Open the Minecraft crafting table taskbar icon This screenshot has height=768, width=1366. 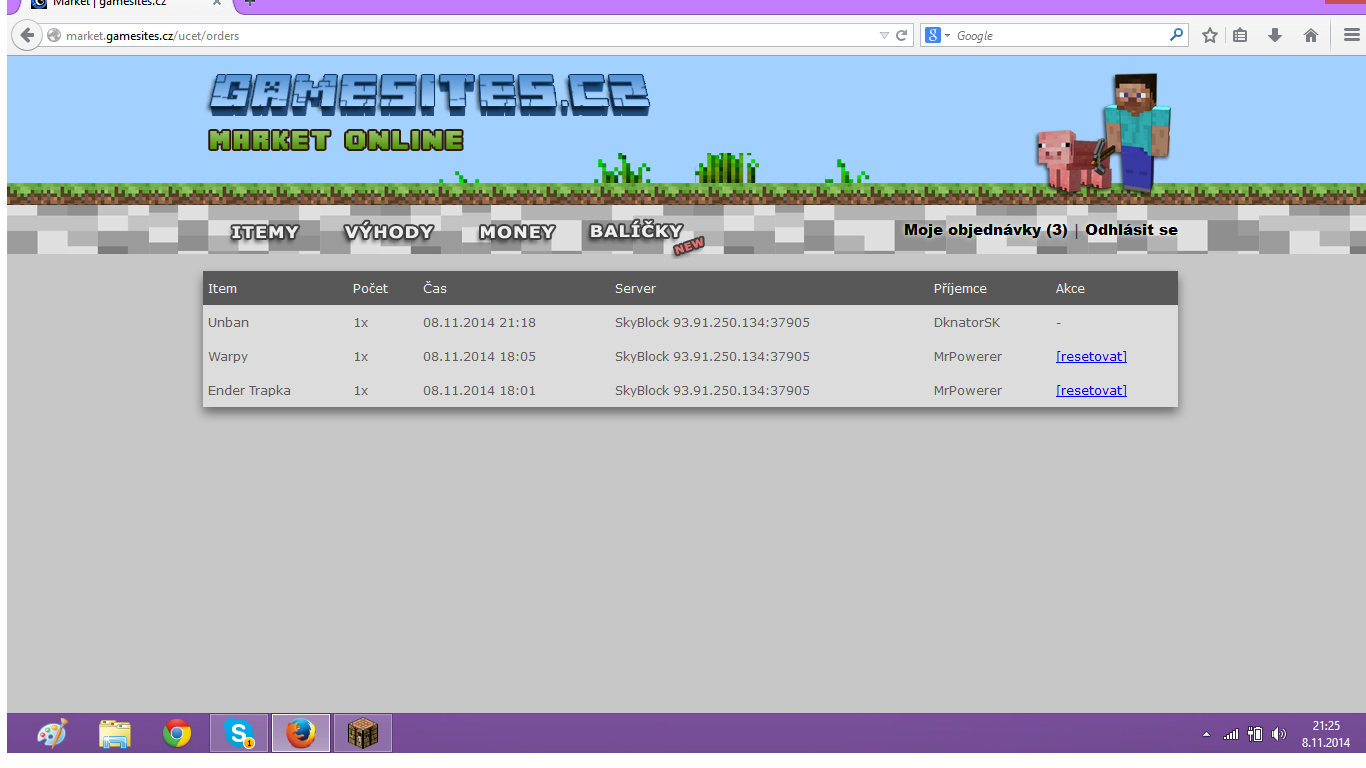(x=362, y=734)
